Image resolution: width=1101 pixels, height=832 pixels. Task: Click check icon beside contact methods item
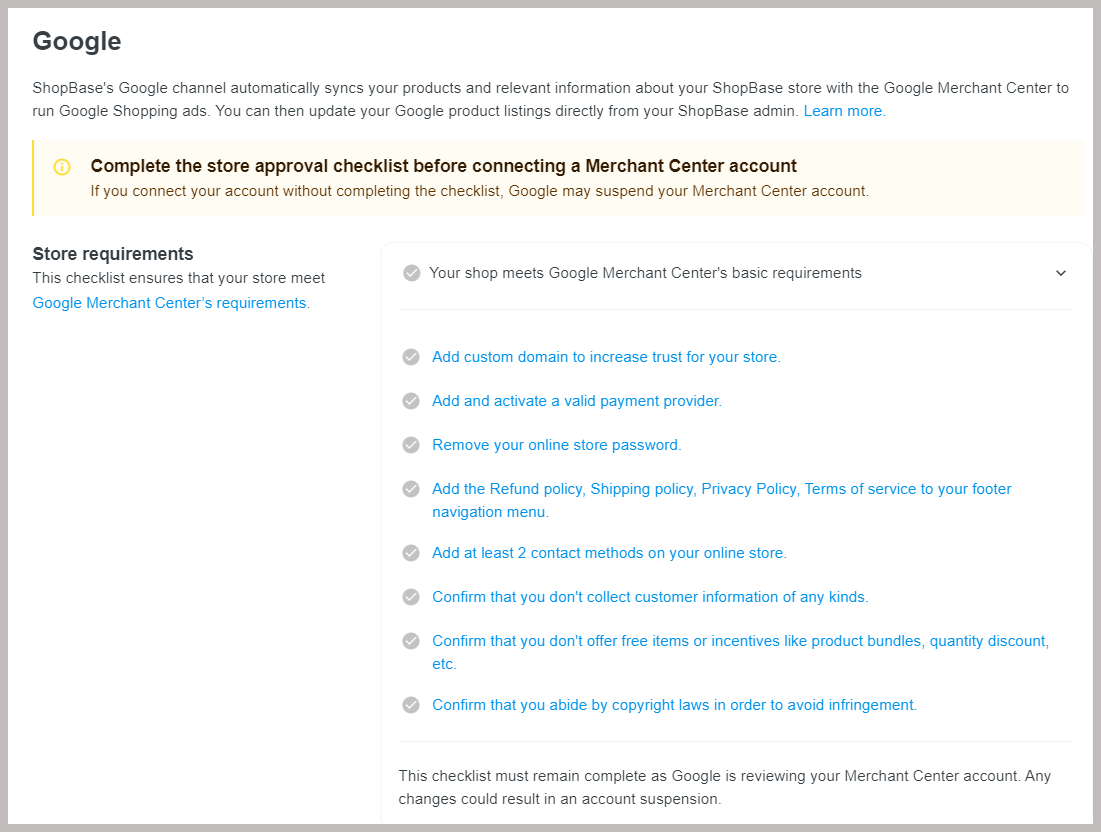tap(411, 553)
